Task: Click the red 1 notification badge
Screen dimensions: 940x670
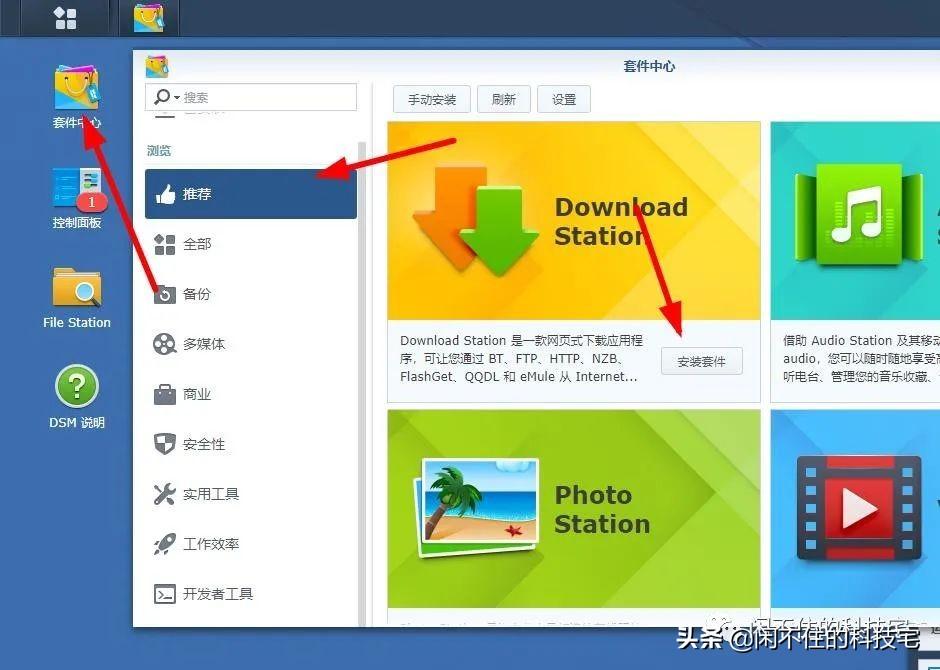Action: [92, 202]
